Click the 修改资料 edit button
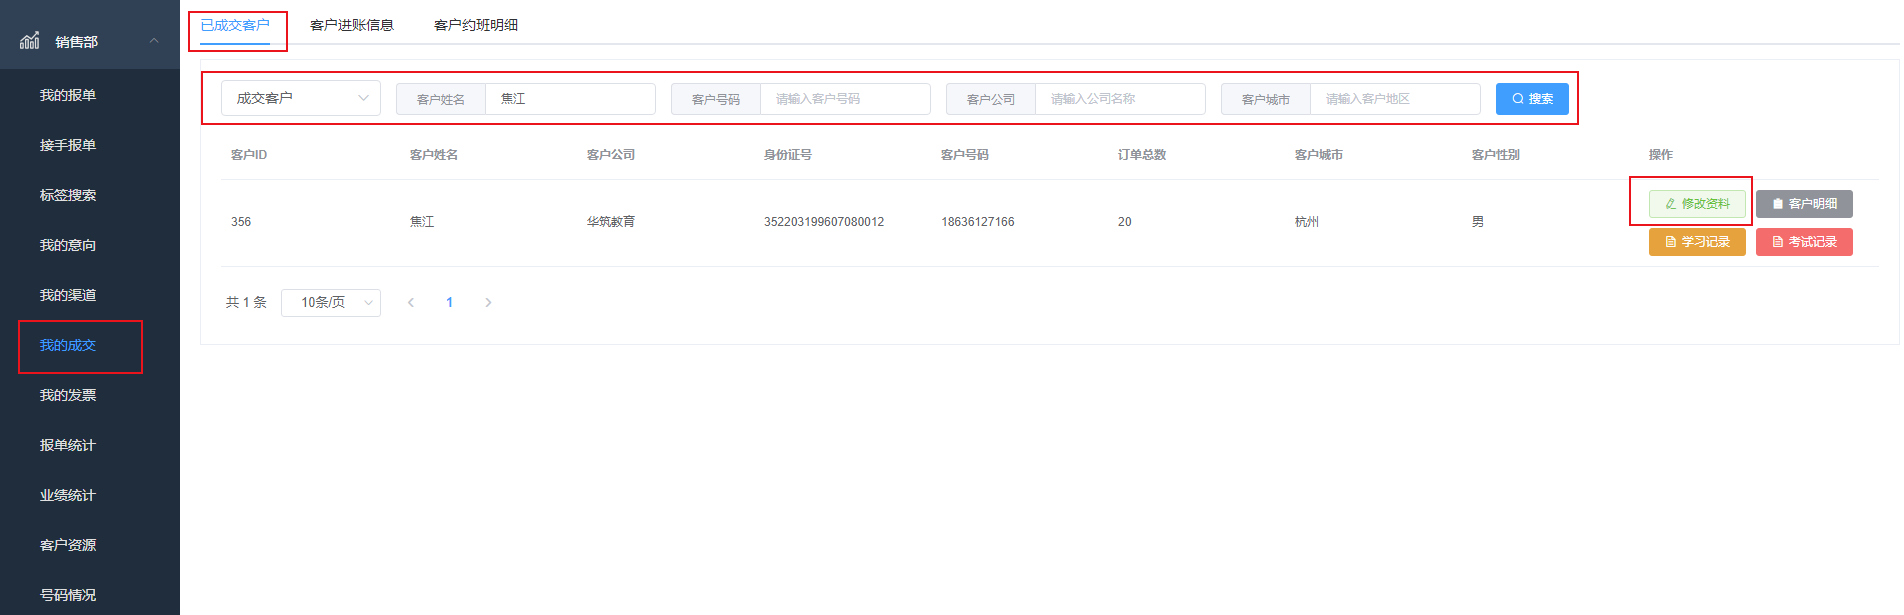 click(1696, 204)
